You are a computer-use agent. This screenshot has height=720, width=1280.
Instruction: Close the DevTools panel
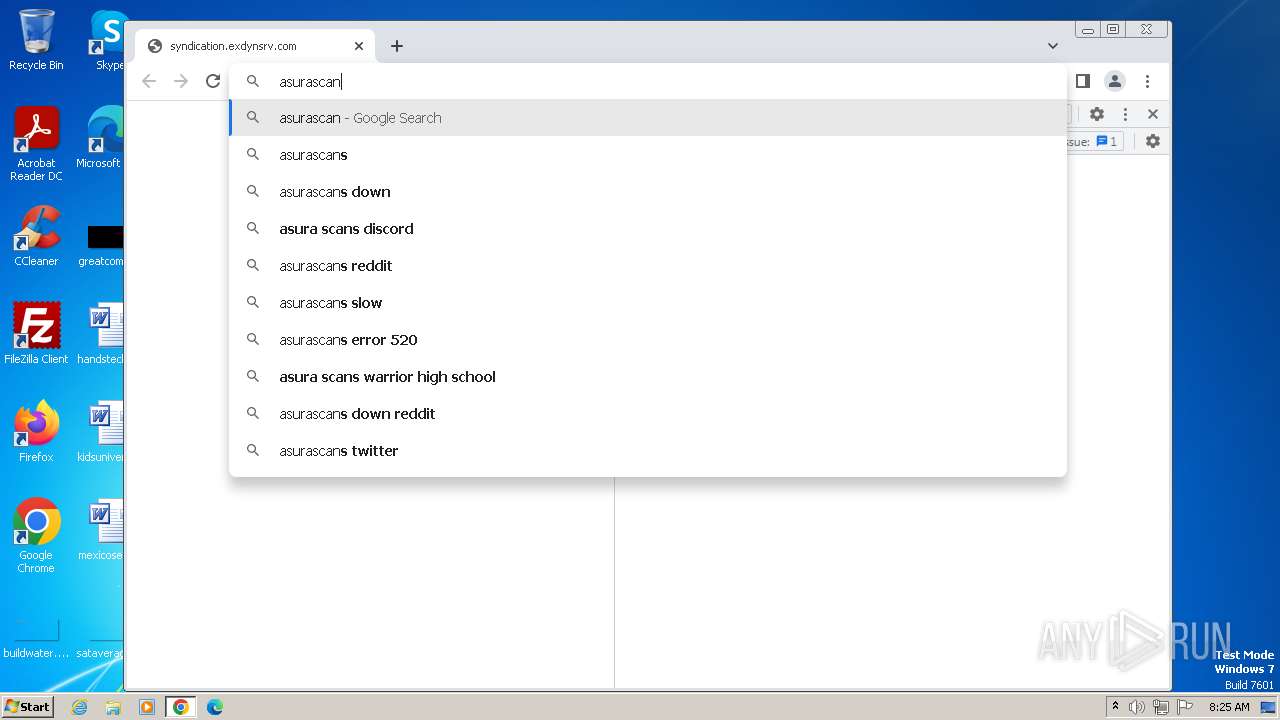click(1153, 114)
